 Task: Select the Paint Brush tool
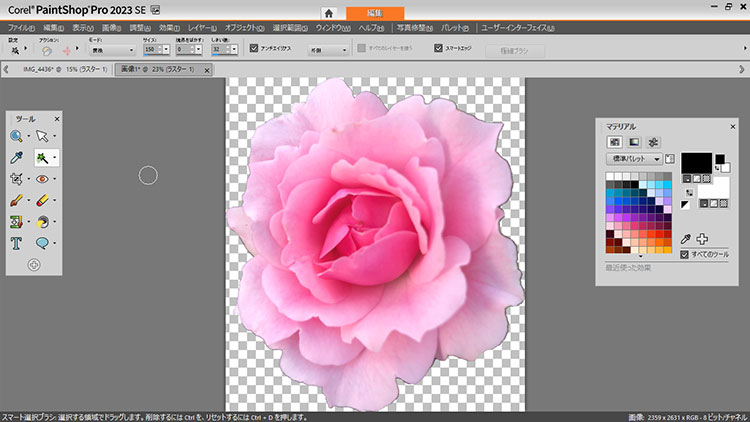pos(17,200)
